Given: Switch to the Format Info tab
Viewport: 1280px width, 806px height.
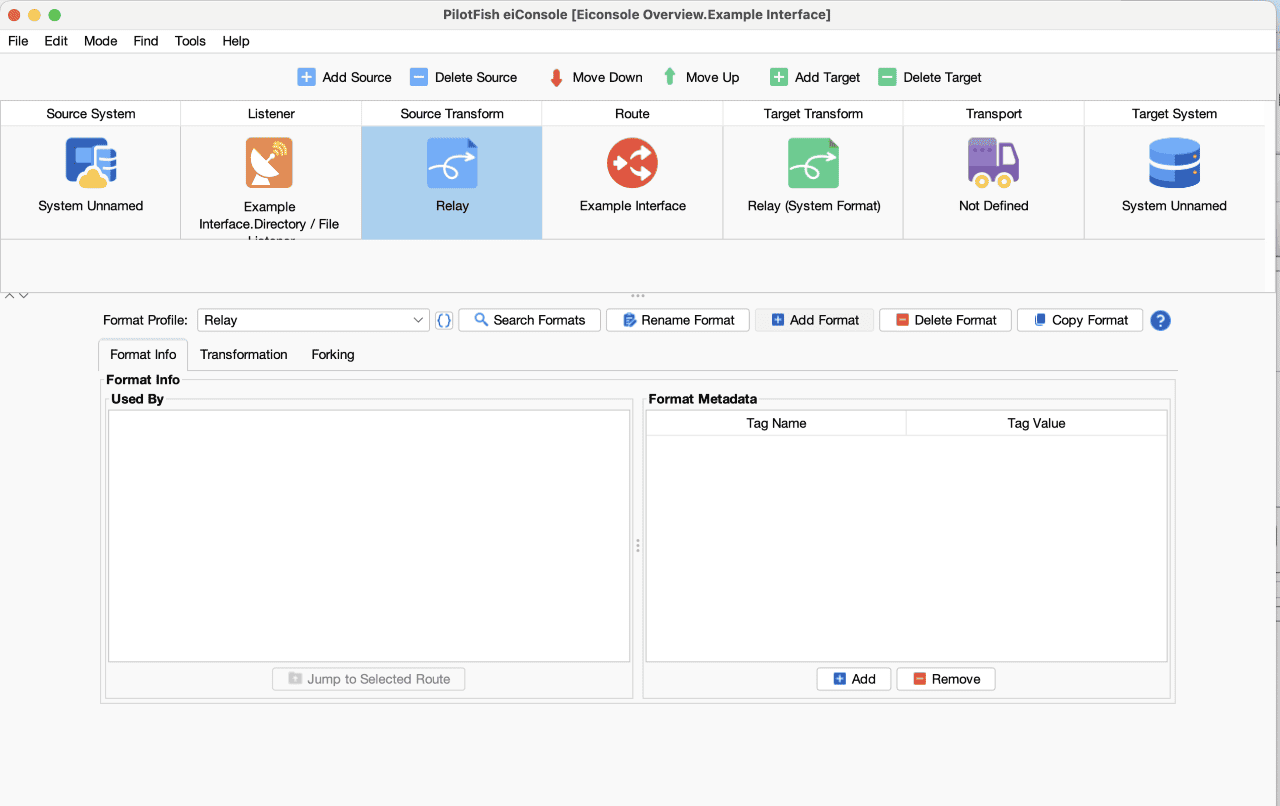Looking at the screenshot, I should pyautogui.click(x=143, y=355).
